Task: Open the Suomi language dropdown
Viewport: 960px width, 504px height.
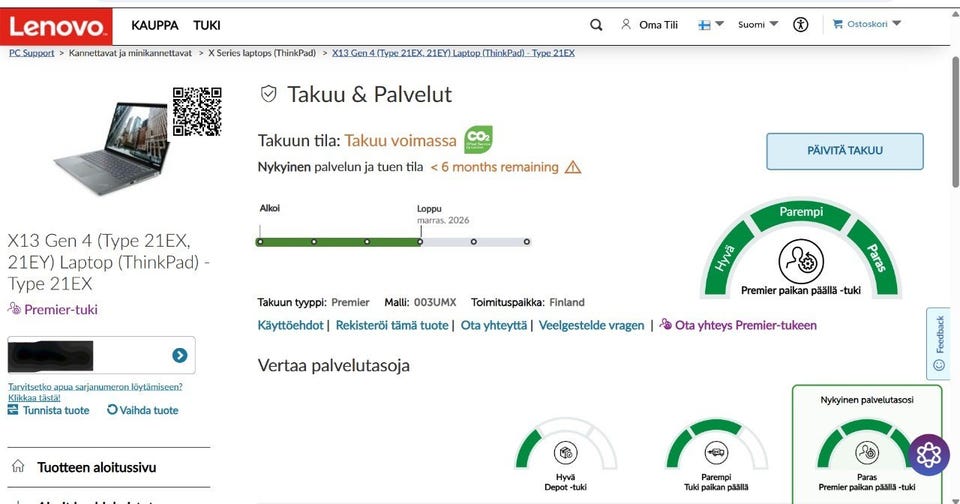Action: pos(758,24)
